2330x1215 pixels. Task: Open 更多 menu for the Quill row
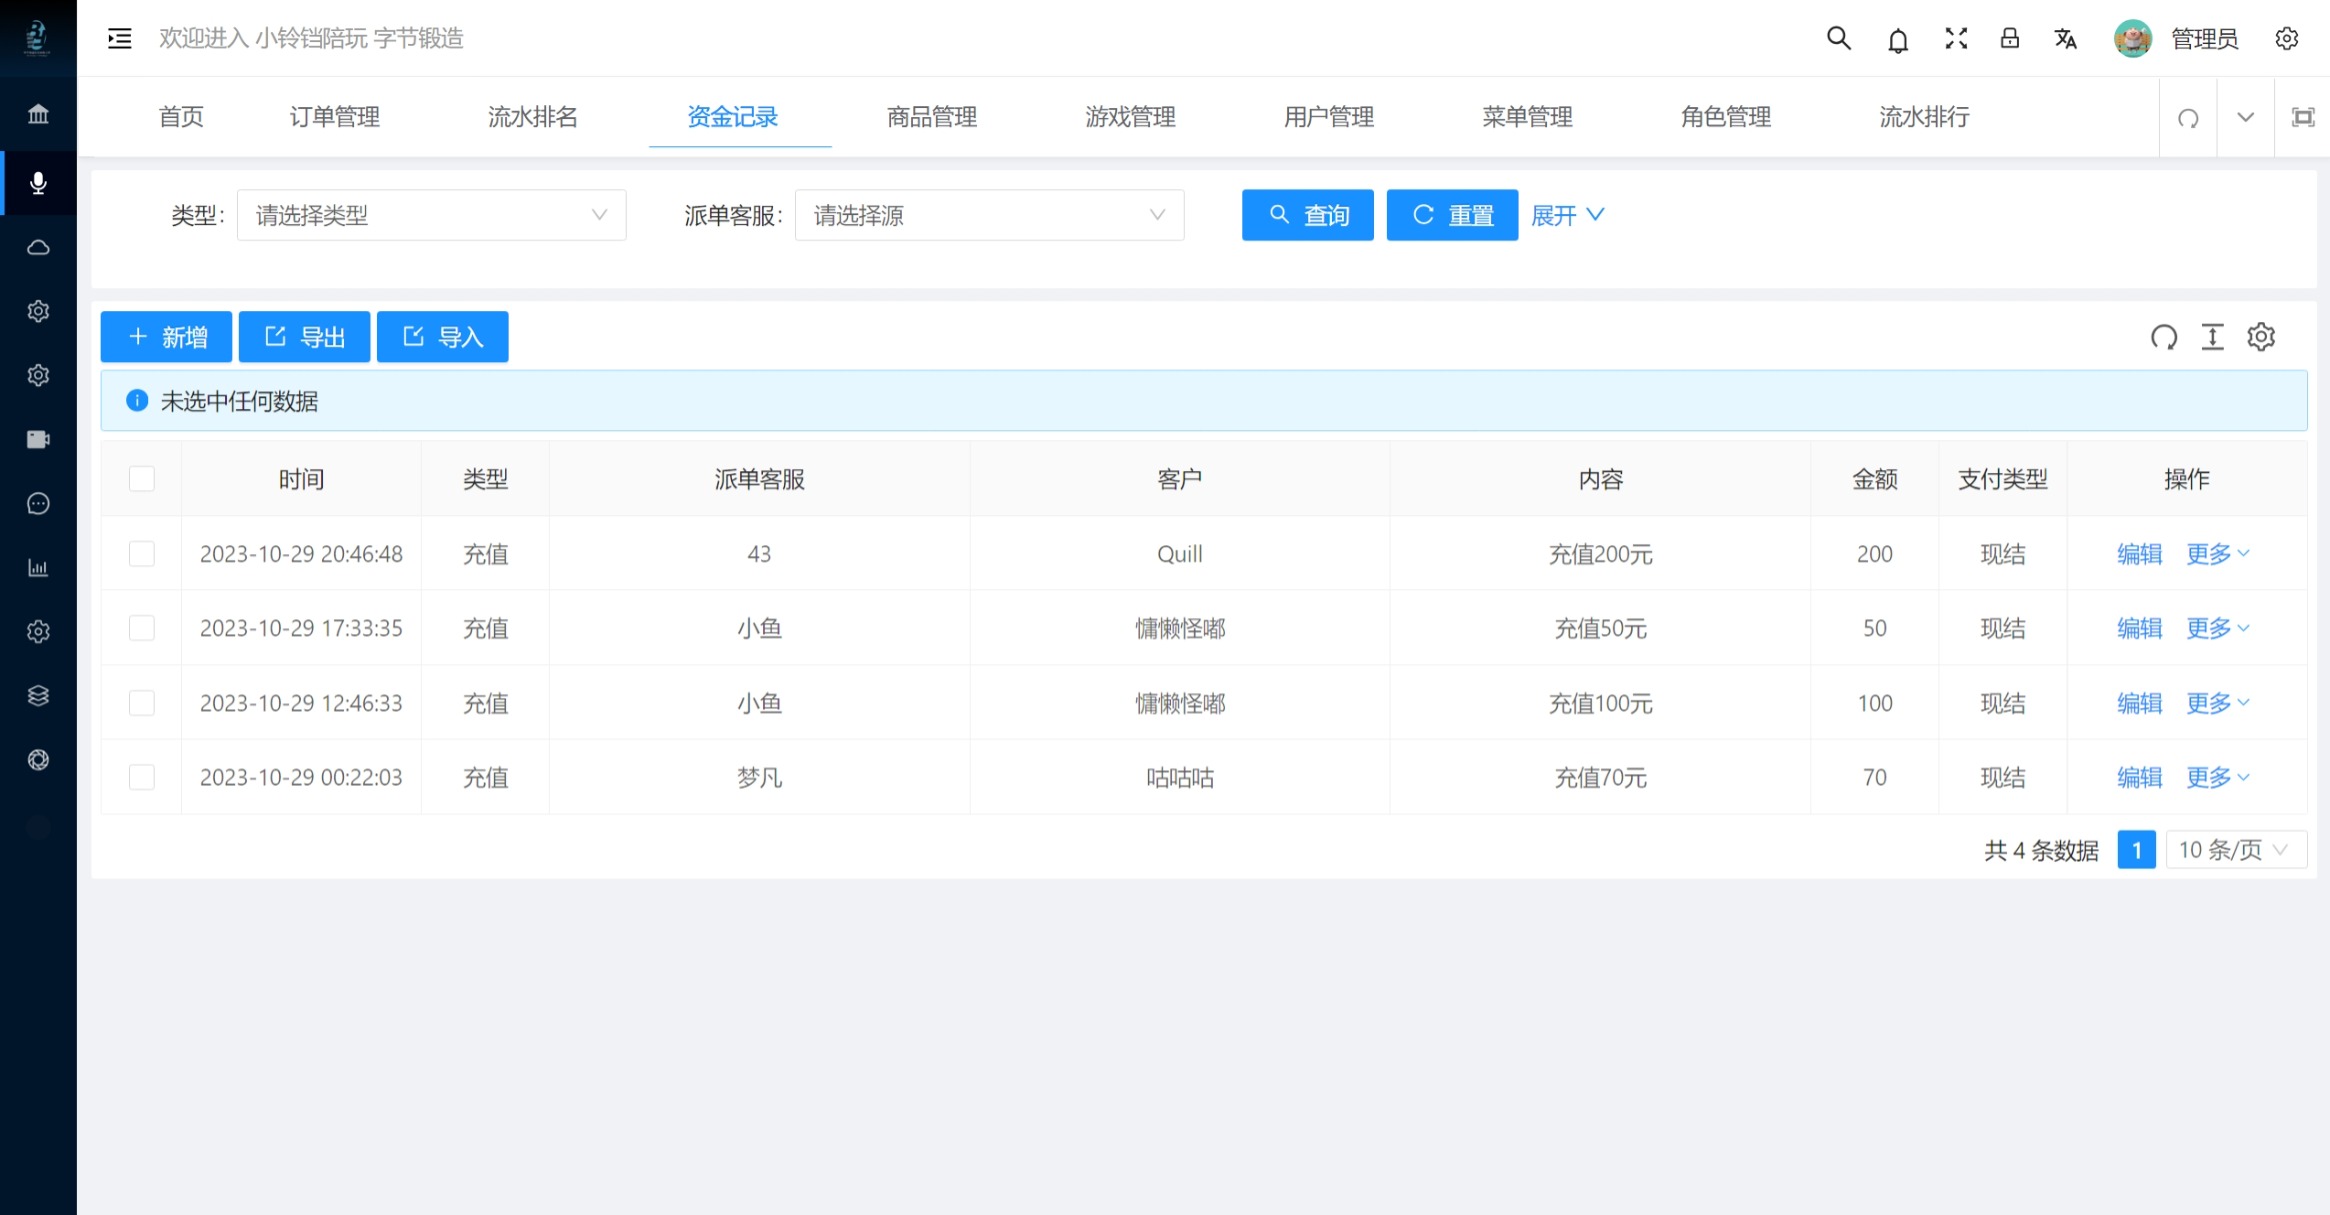click(x=2217, y=554)
